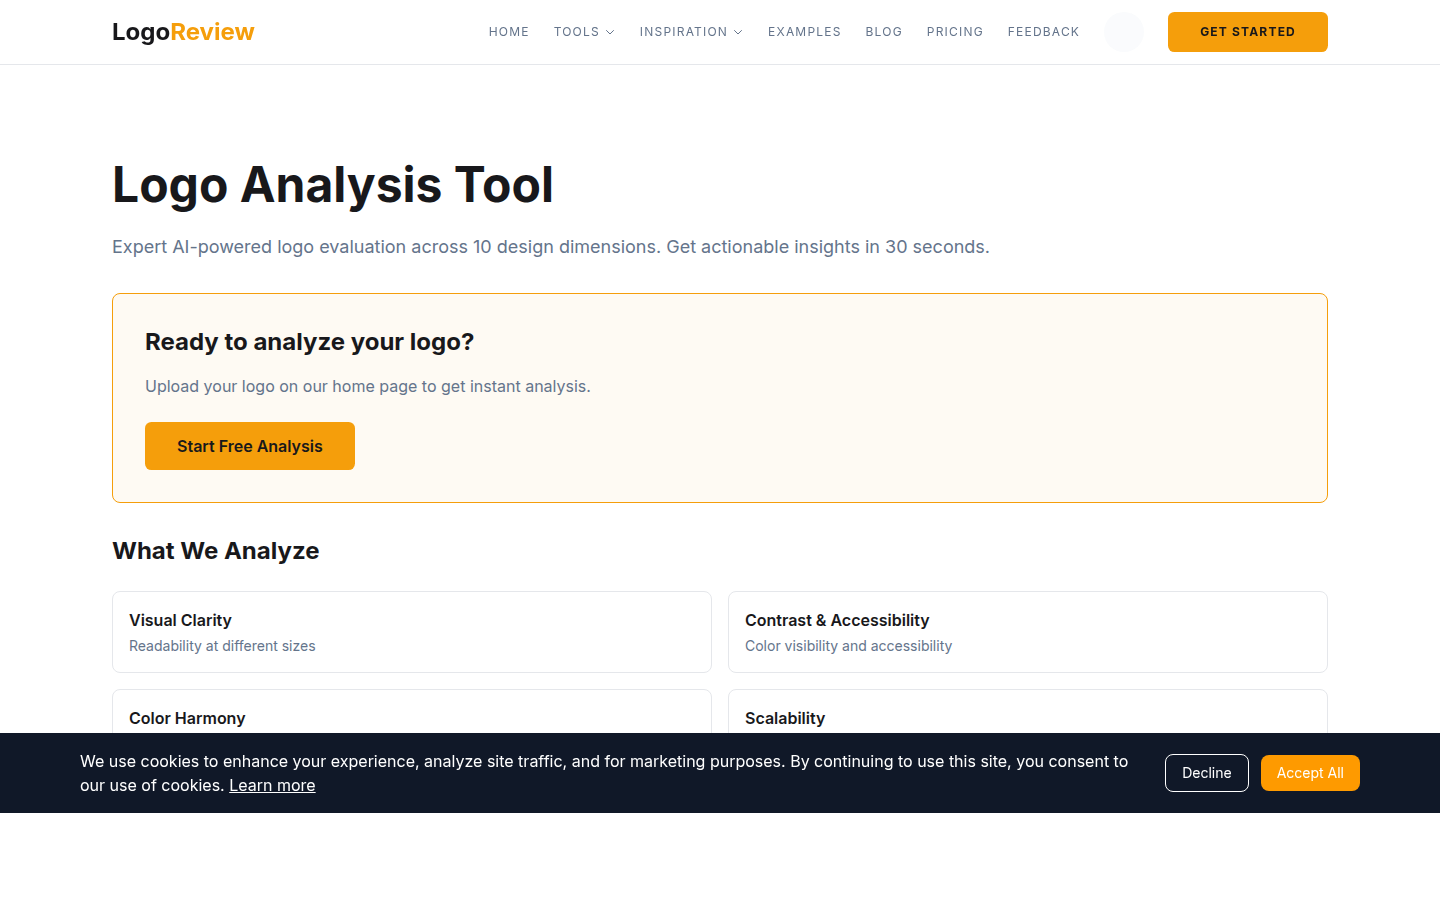Image resolution: width=1440 pixels, height=900 pixels.
Task: Accept all cookies
Action: pos(1310,773)
